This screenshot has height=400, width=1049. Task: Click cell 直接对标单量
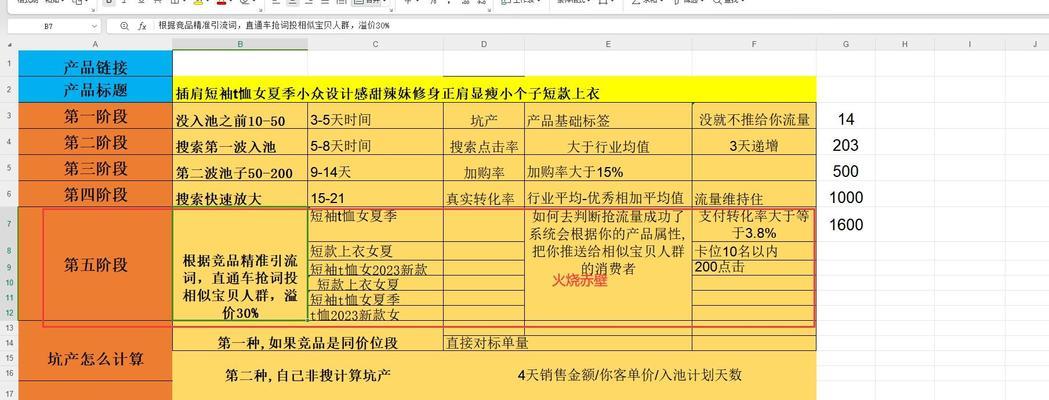pyautogui.click(x=567, y=343)
